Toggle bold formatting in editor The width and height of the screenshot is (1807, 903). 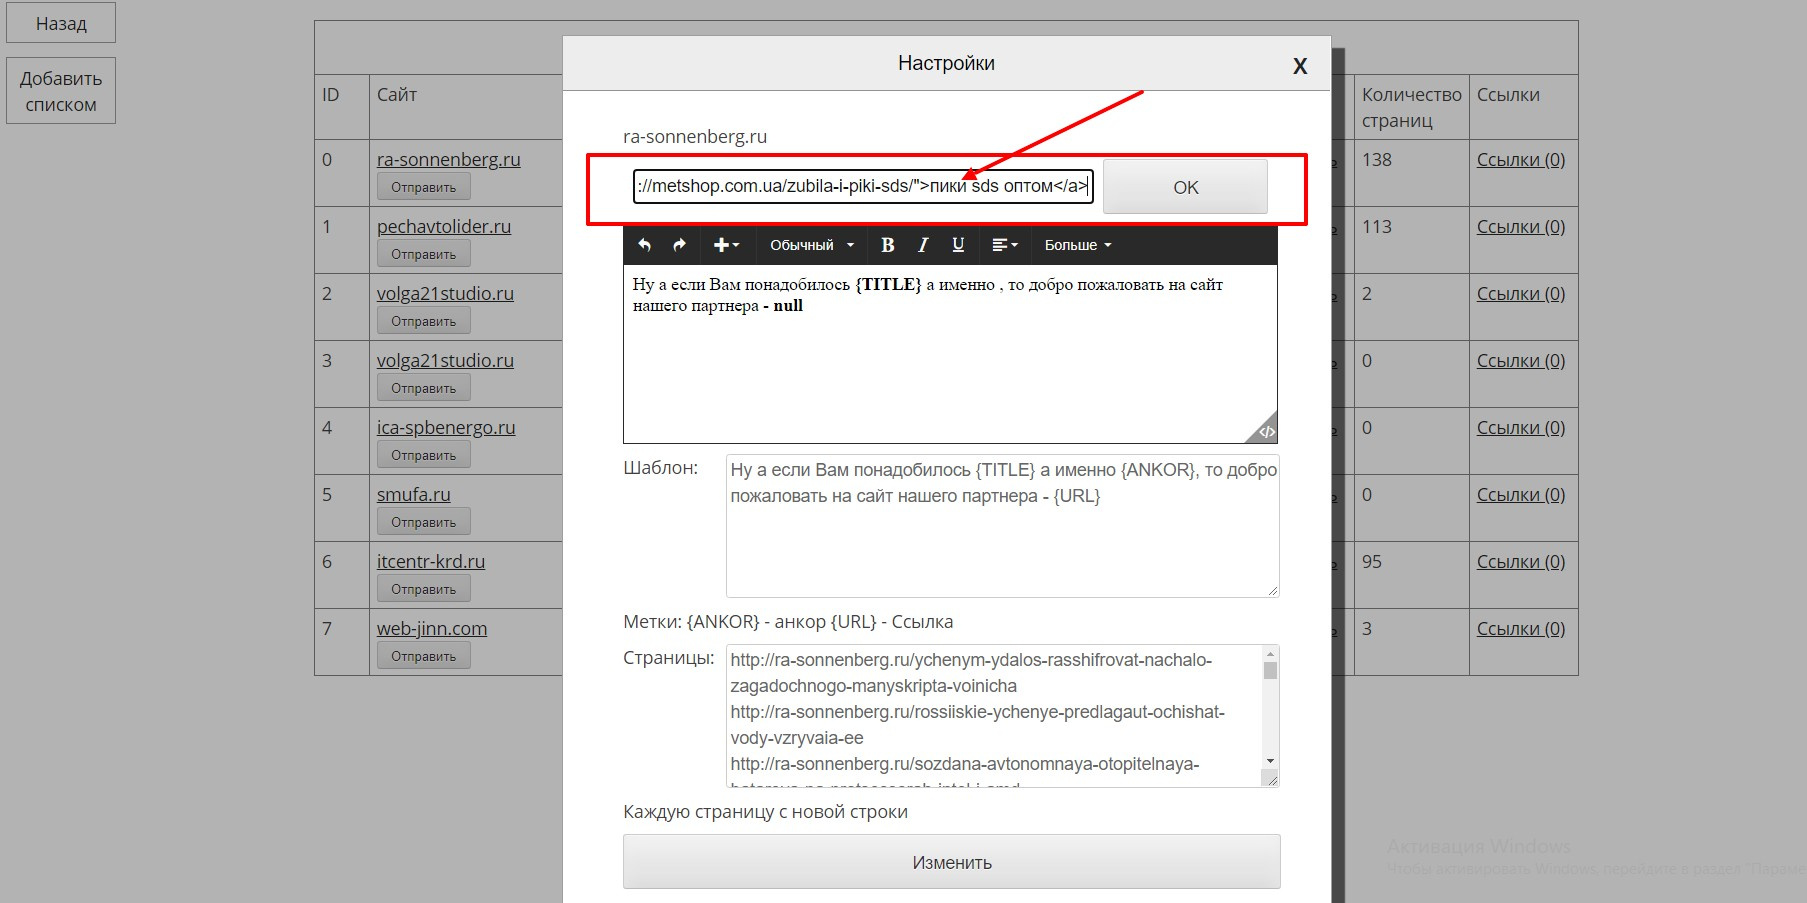pyautogui.click(x=887, y=245)
